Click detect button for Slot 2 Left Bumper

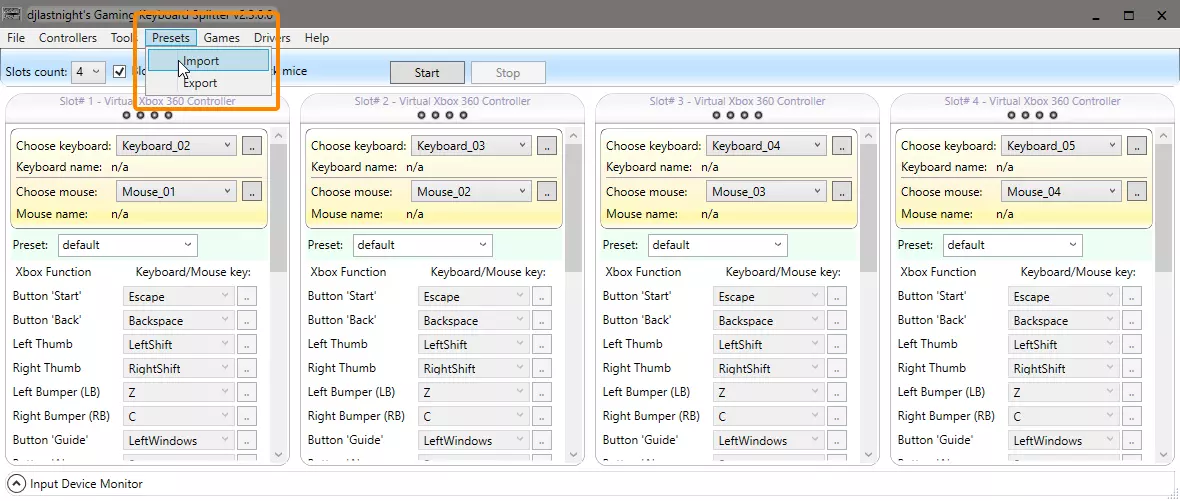[542, 393]
